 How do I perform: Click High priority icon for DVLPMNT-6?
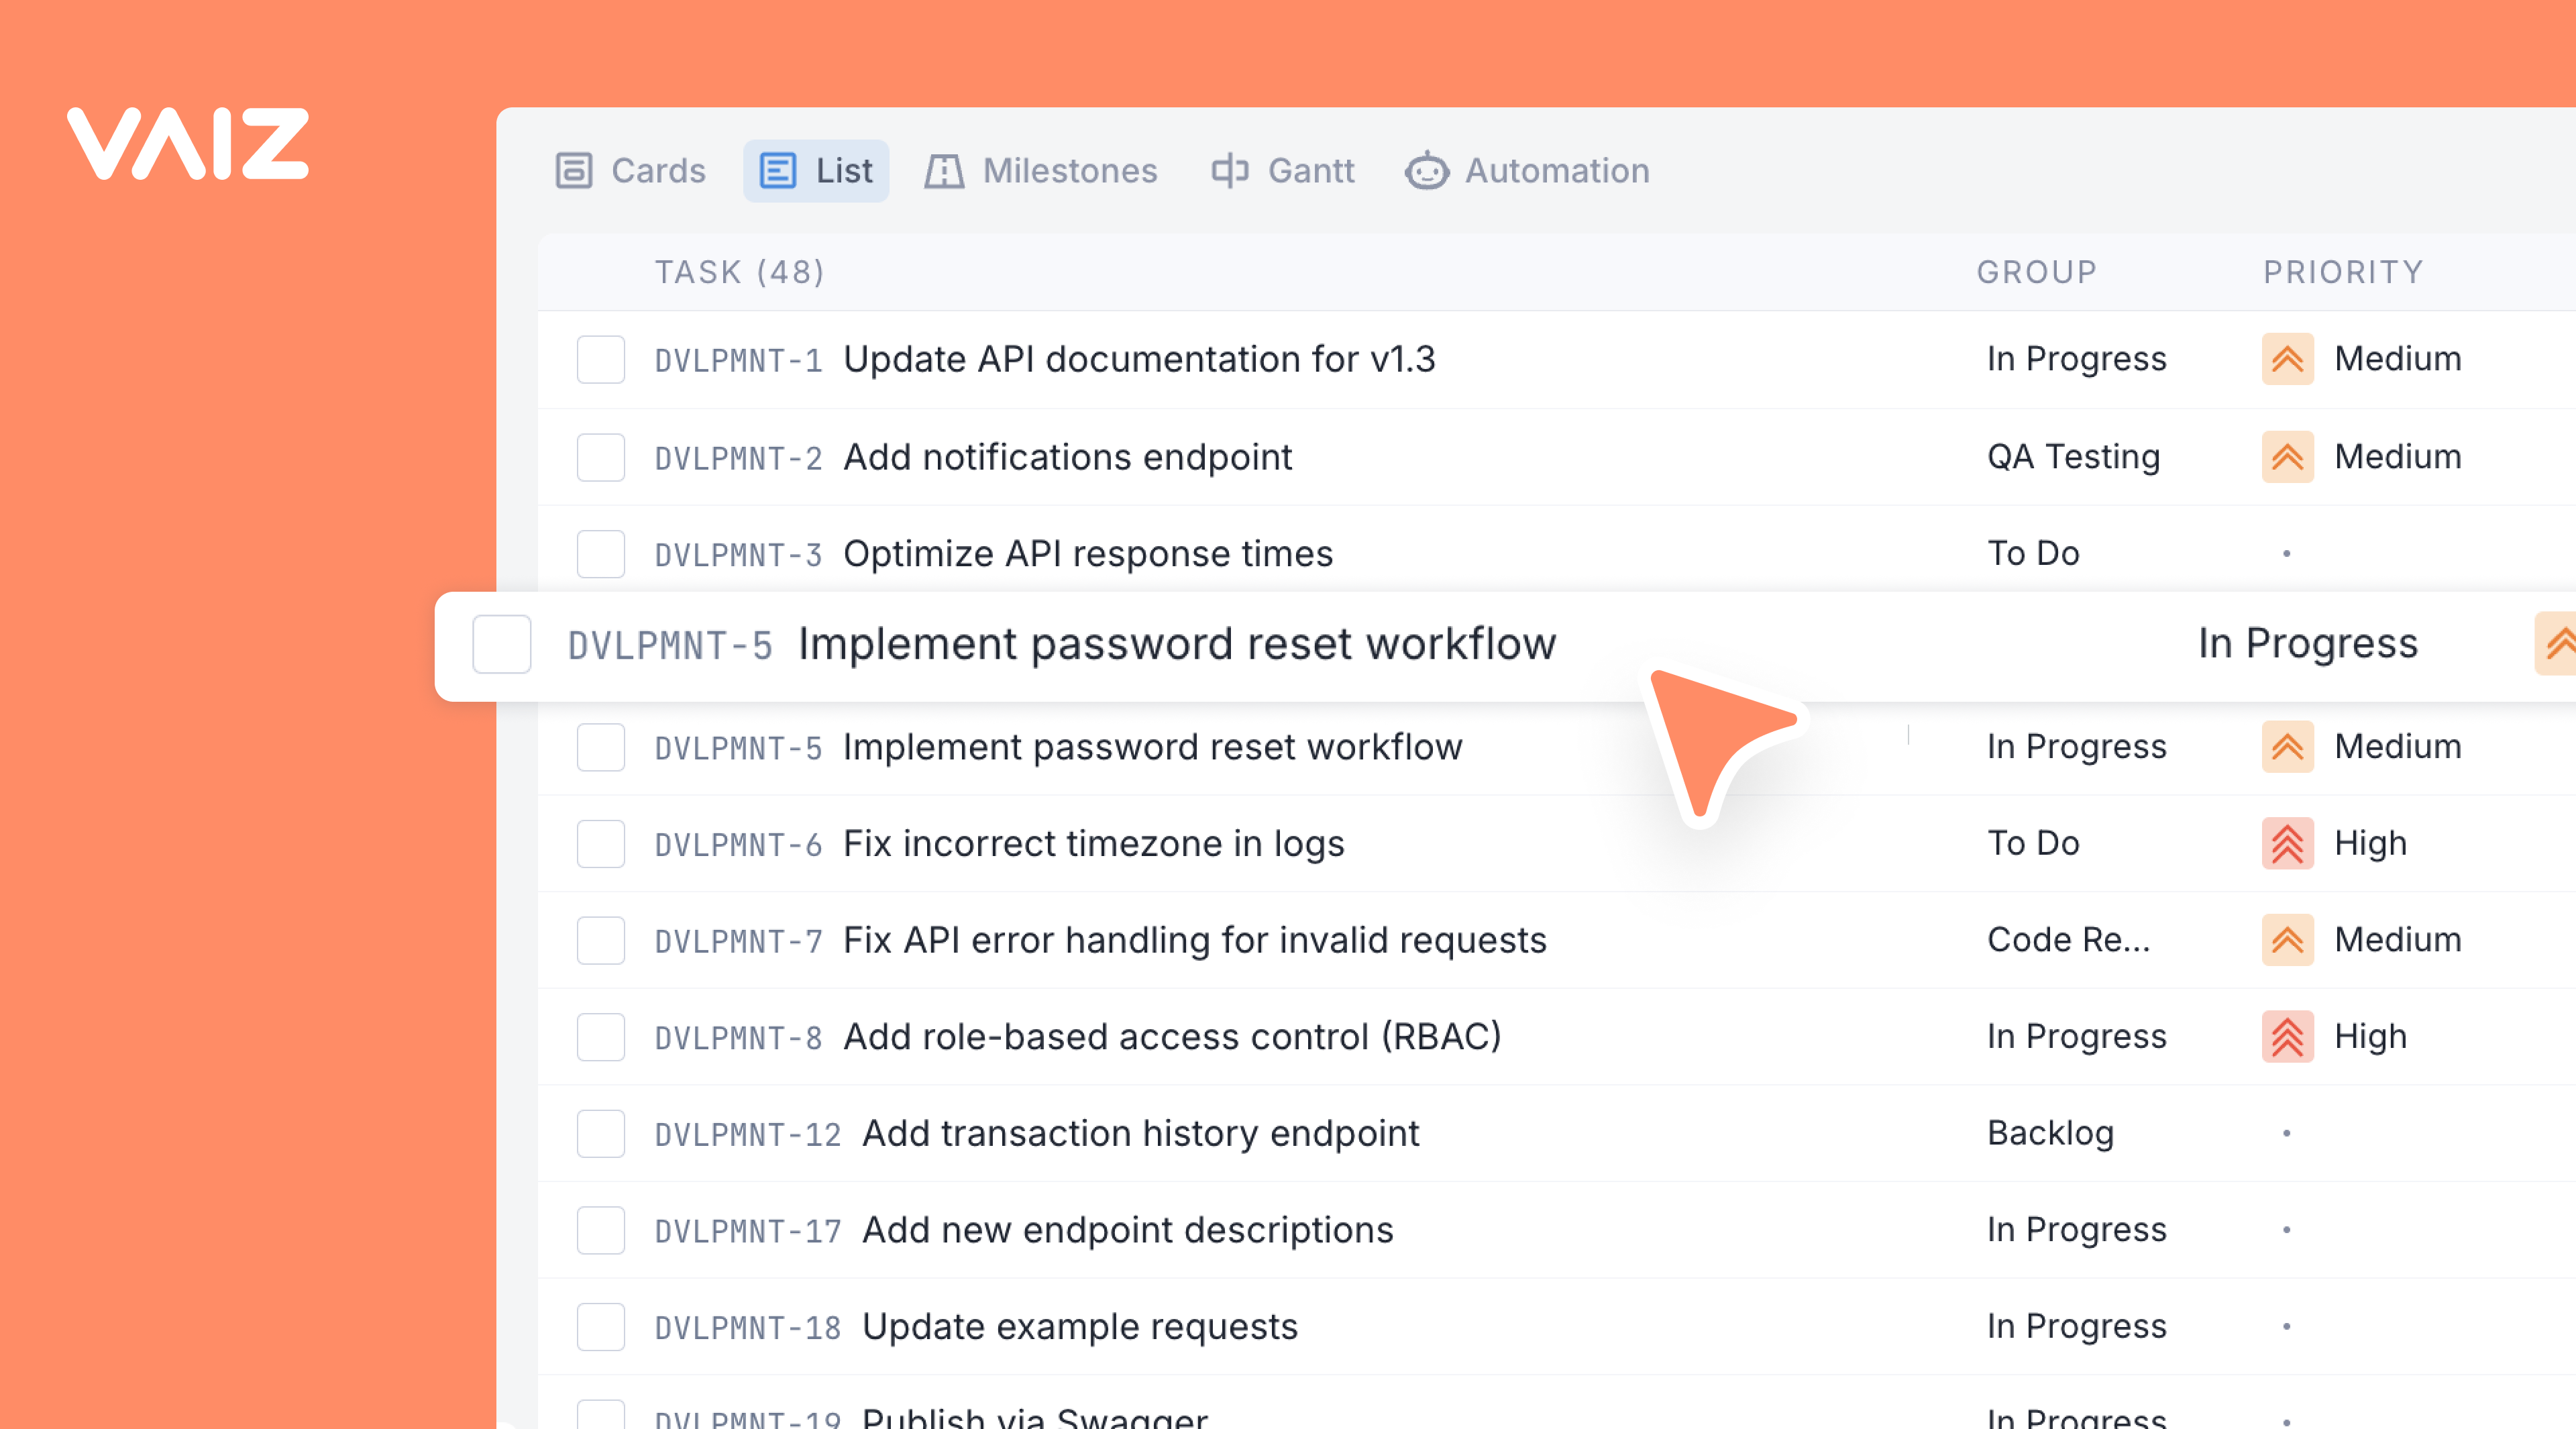[x=2287, y=843]
